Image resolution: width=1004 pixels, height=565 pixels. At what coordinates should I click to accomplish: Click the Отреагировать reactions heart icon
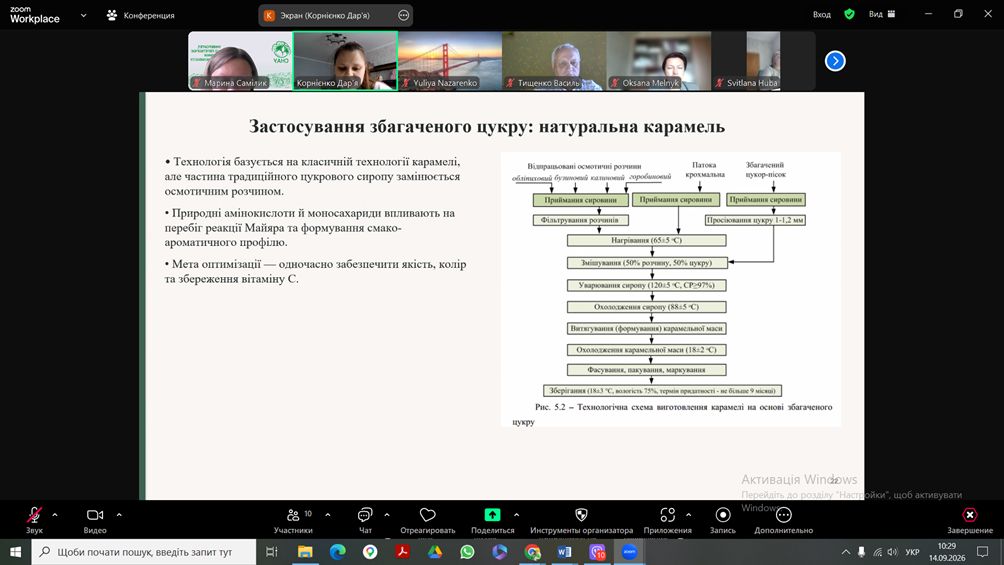click(427, 515)
